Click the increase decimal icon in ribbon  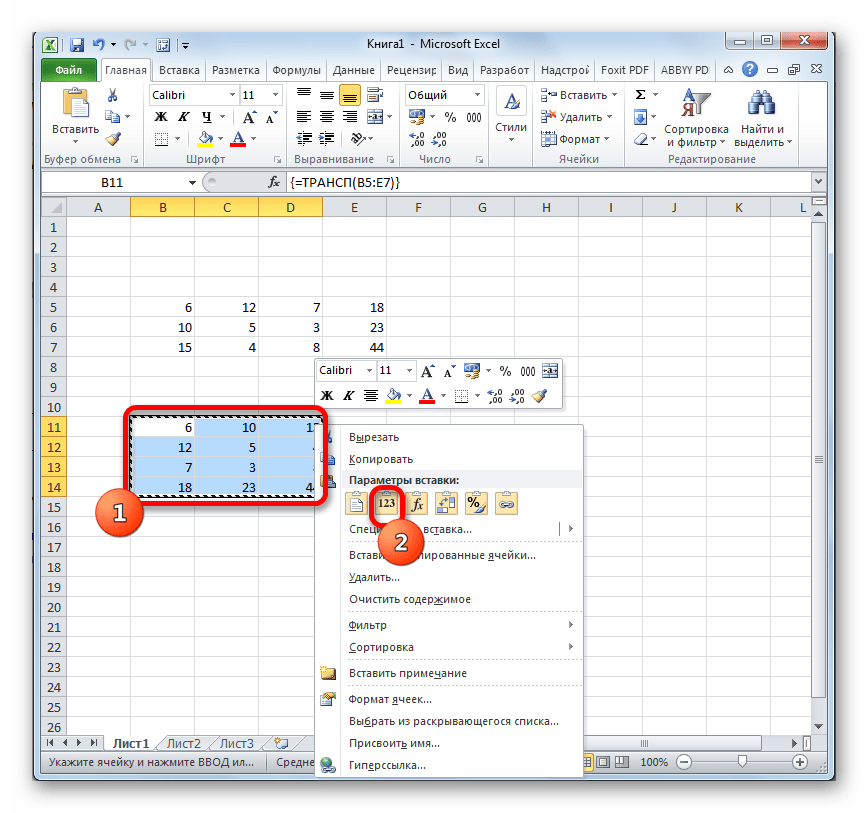click(x=417, y=139)
